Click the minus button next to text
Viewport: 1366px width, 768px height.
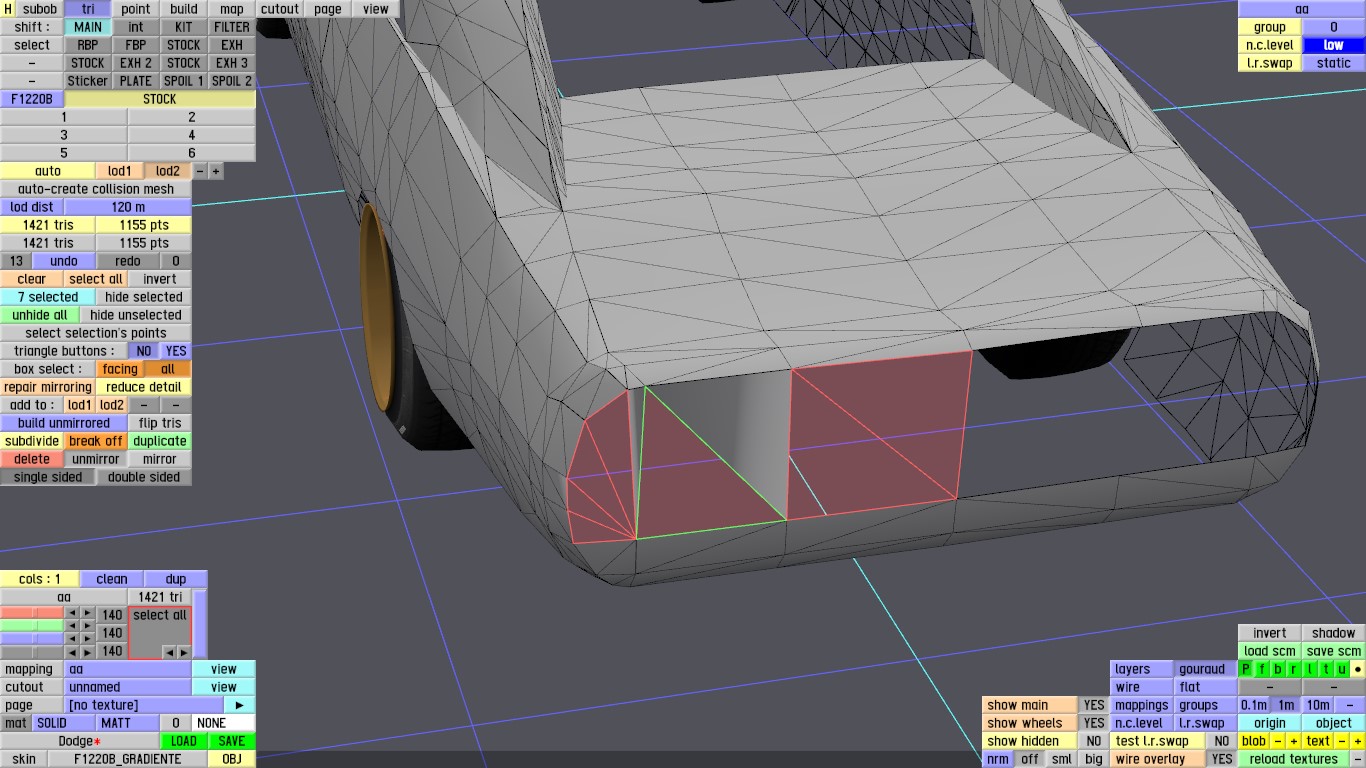click(1342, 741)
